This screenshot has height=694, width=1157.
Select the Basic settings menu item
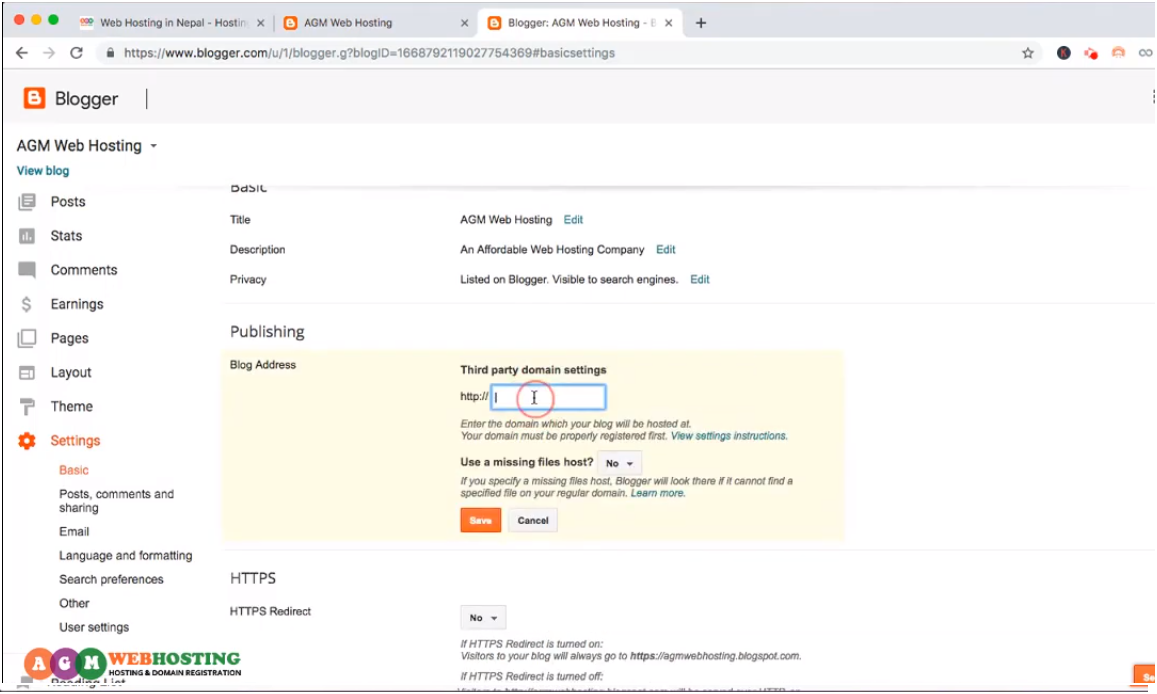73,469
